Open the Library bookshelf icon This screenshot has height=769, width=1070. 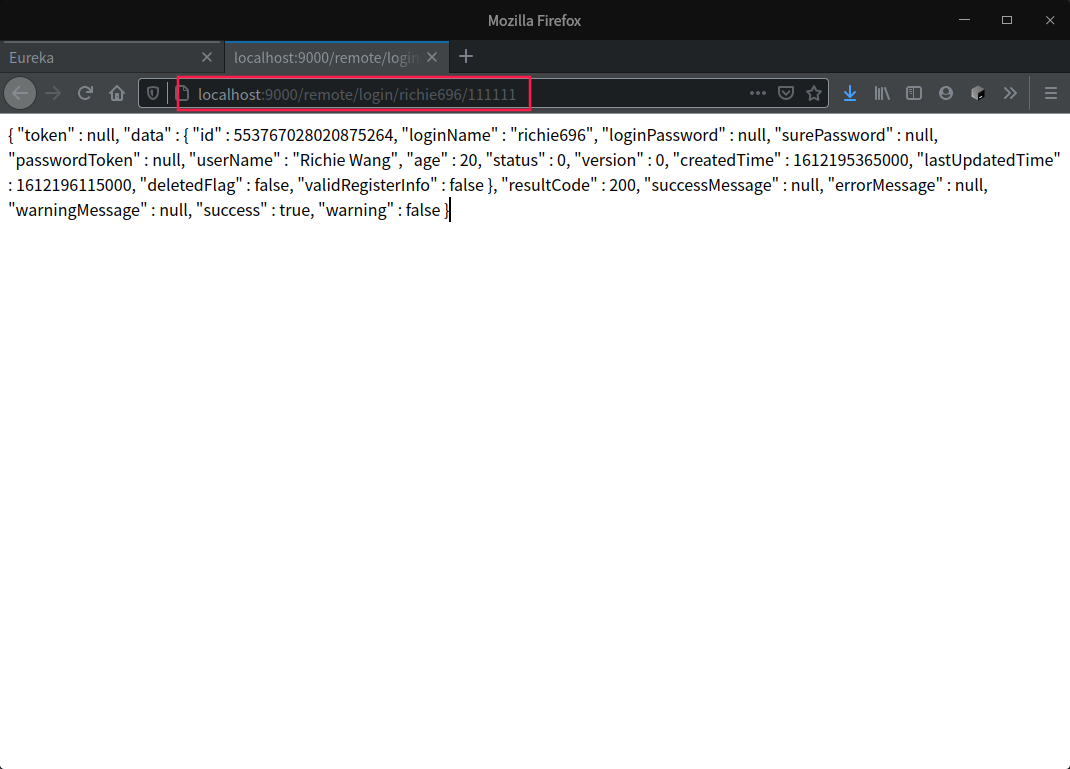click(x=882, y=93)
